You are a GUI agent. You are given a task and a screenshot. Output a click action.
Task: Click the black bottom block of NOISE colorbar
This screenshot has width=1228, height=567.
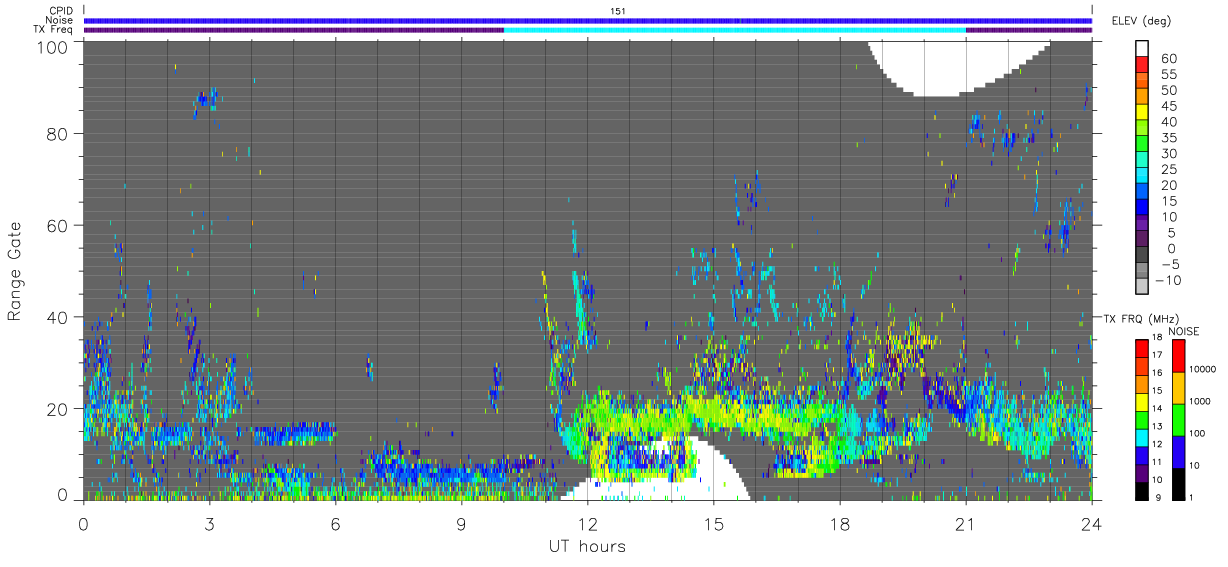click(1178, 484)
